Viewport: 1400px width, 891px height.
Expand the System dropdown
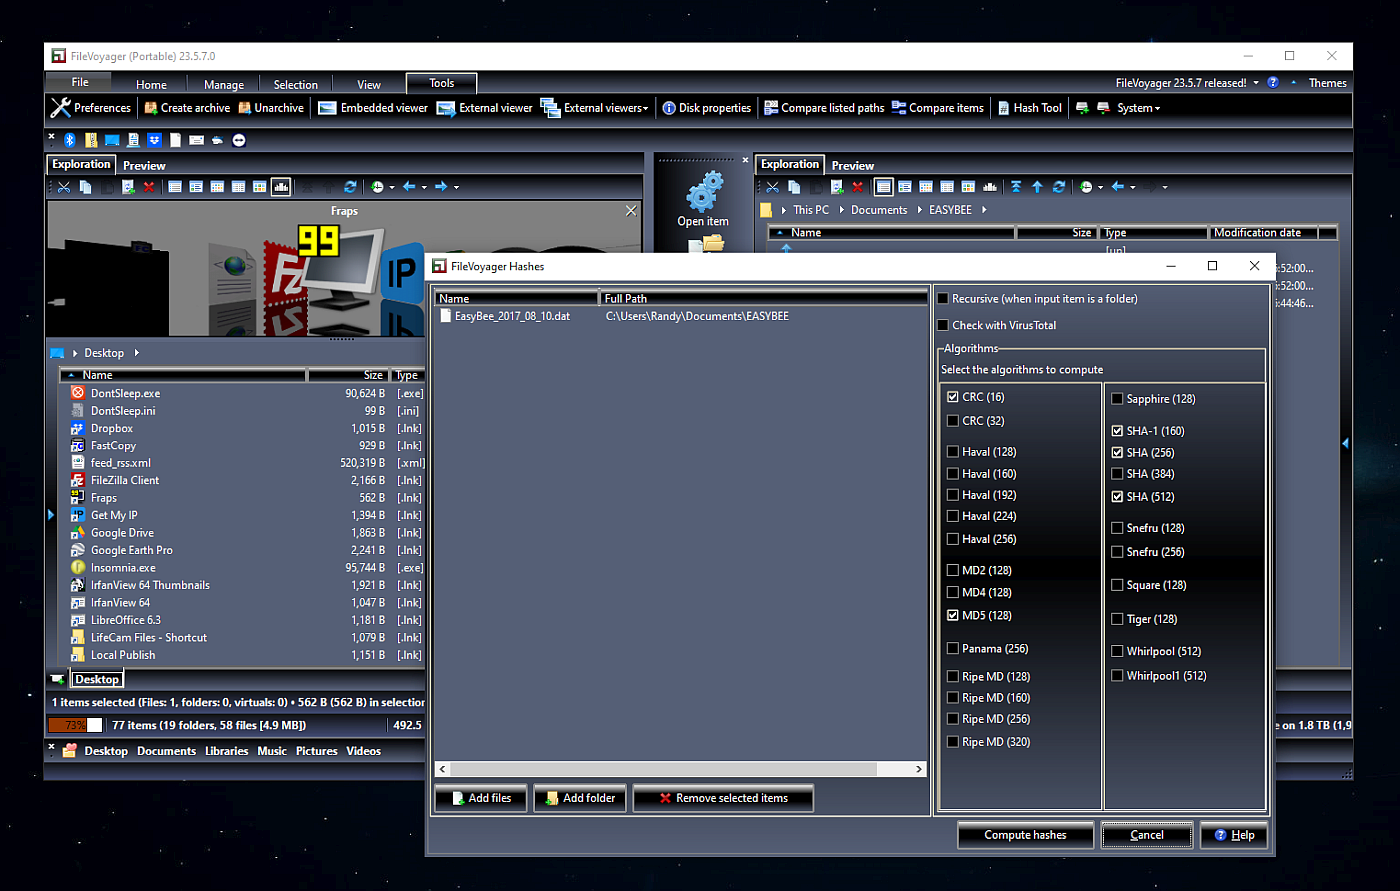(x=1157, y=108)
